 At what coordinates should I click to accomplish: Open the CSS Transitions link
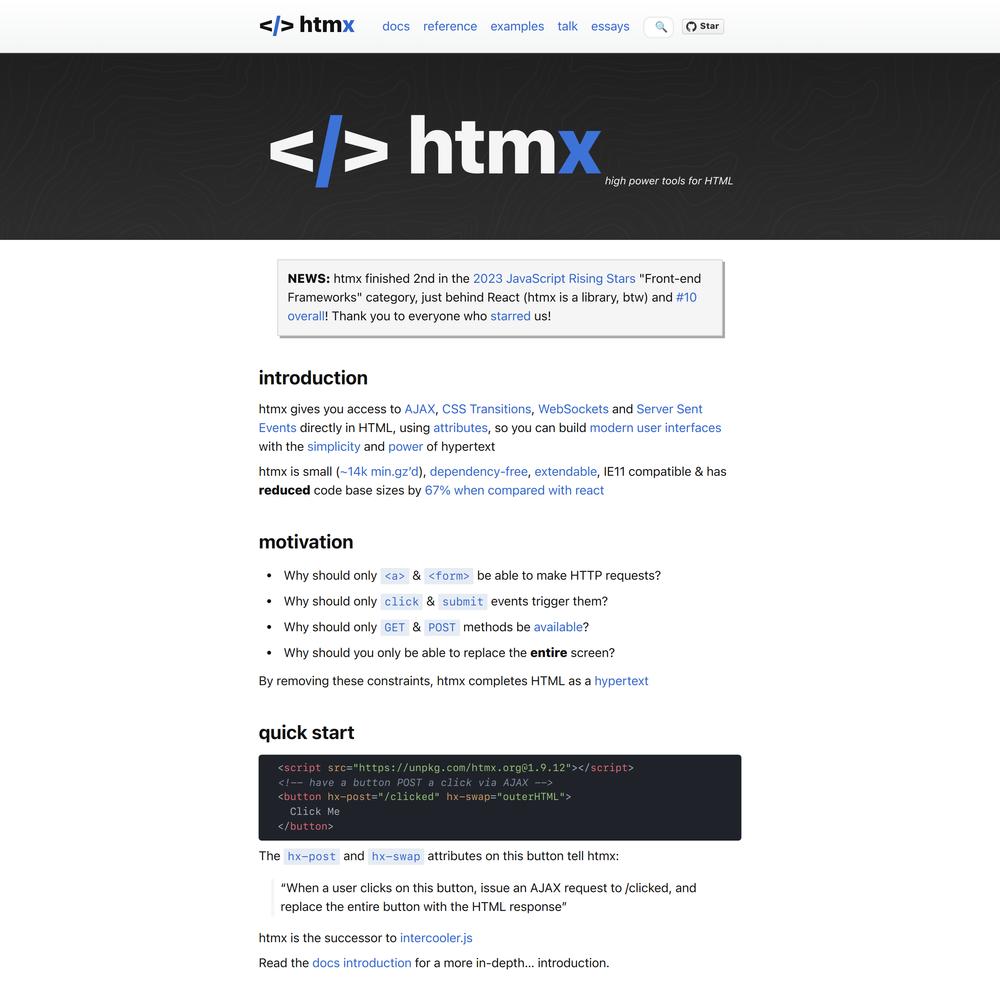click(x=487, y=409)
